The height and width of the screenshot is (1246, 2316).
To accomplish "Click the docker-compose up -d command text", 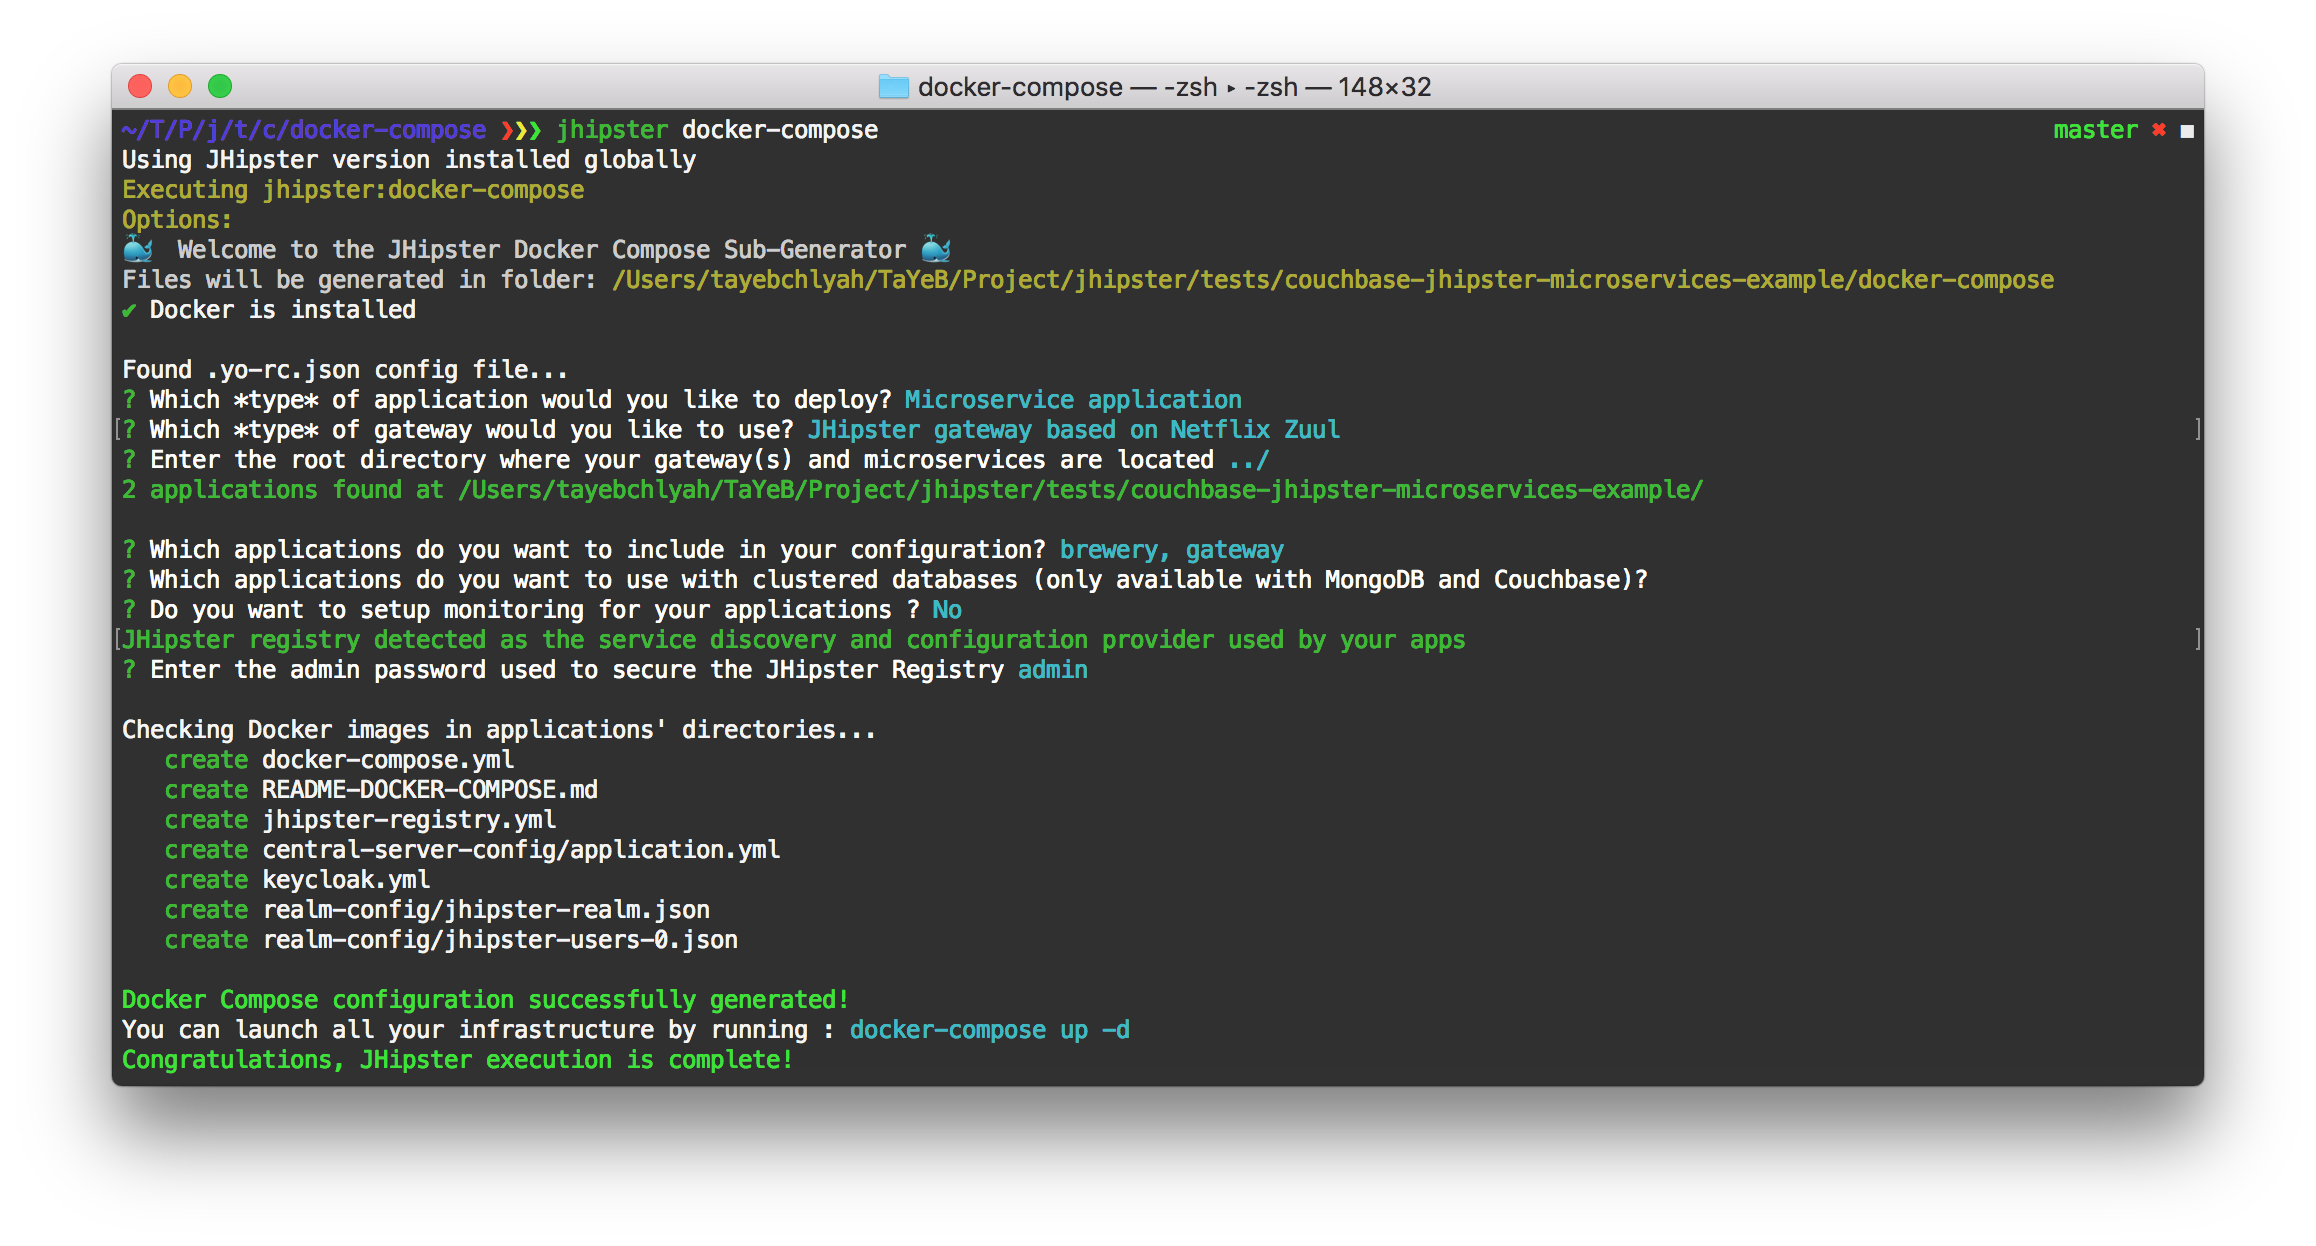I will [x=989, y=1030].
